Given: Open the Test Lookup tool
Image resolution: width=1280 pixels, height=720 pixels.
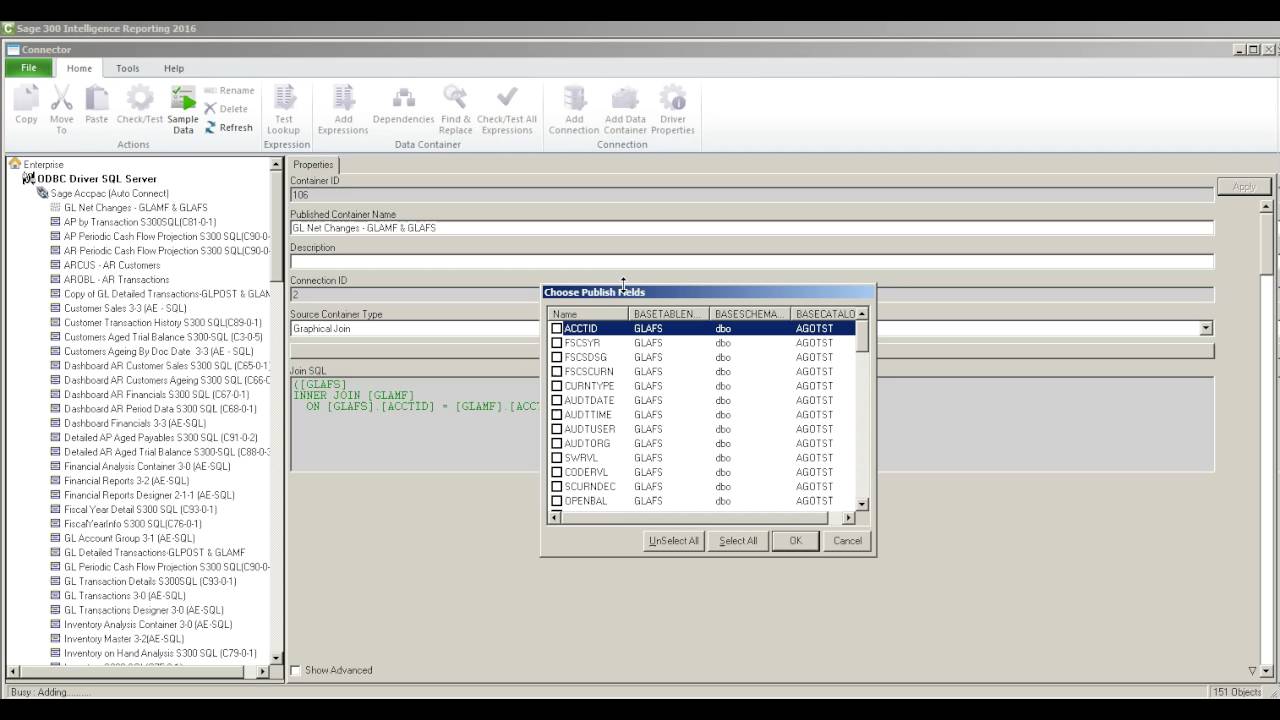Looking at the screenshot, I should [x=284, y=109].
